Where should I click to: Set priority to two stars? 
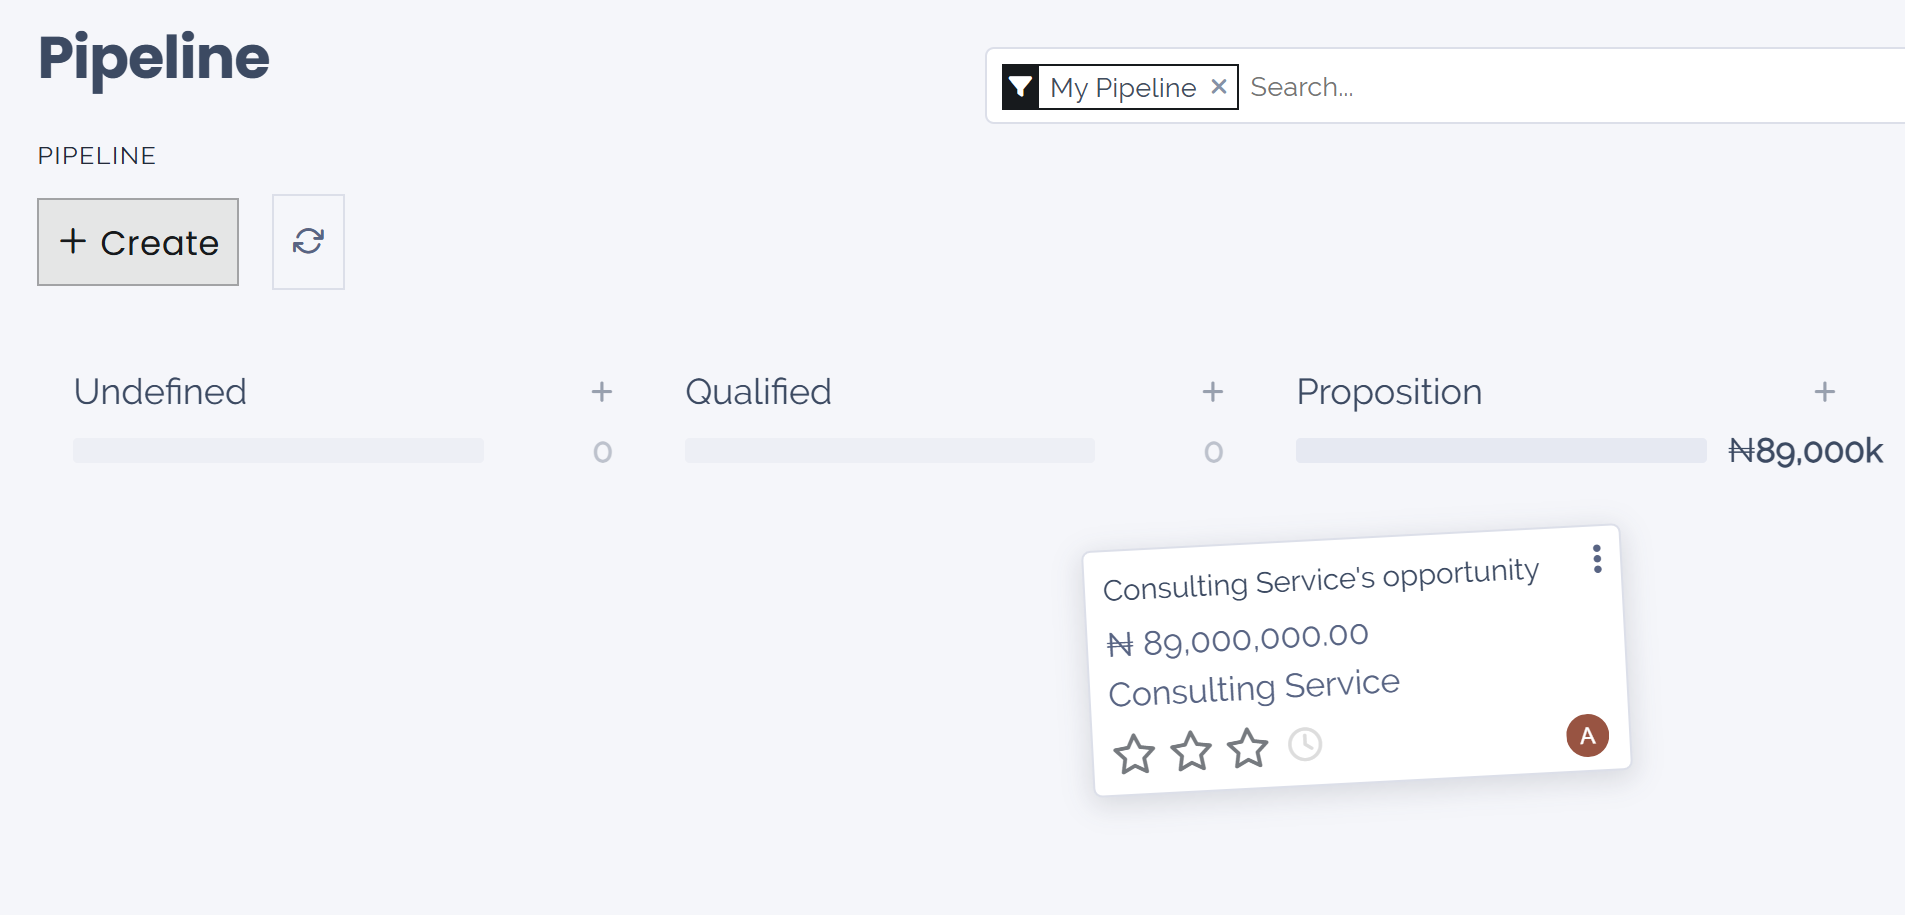coord(1191,750)
